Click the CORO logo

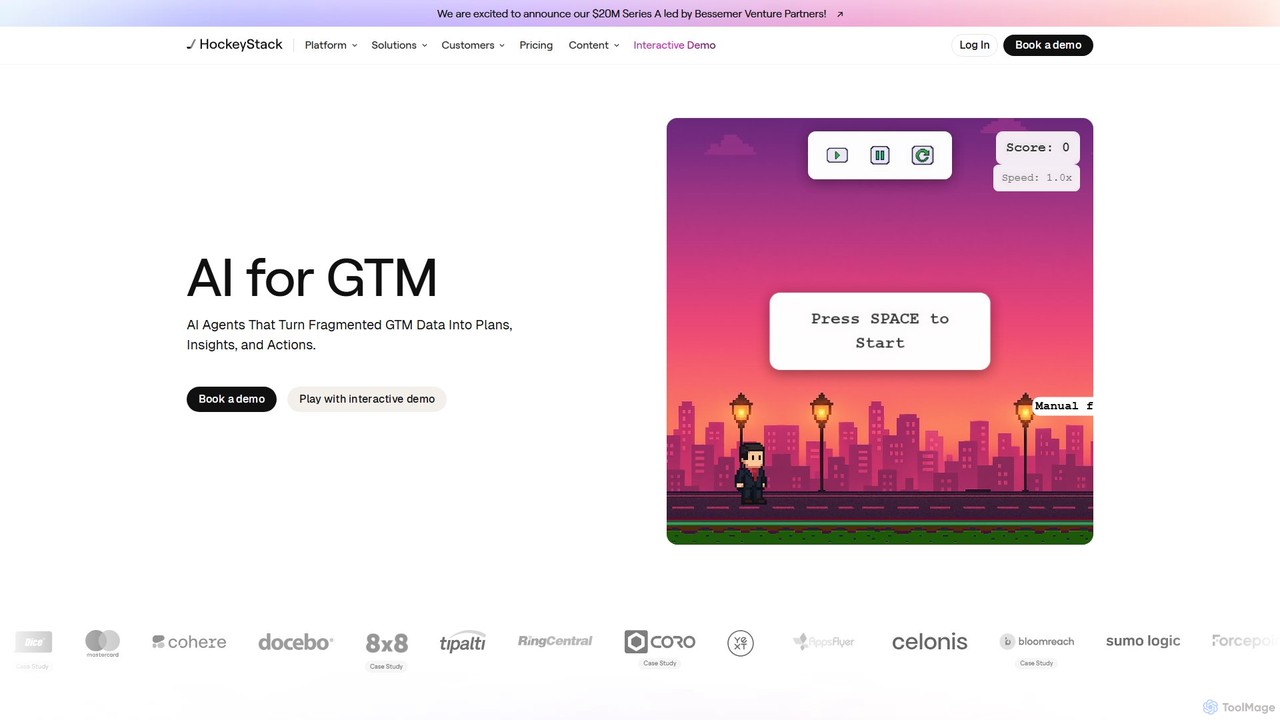click(x=660, y=642)
